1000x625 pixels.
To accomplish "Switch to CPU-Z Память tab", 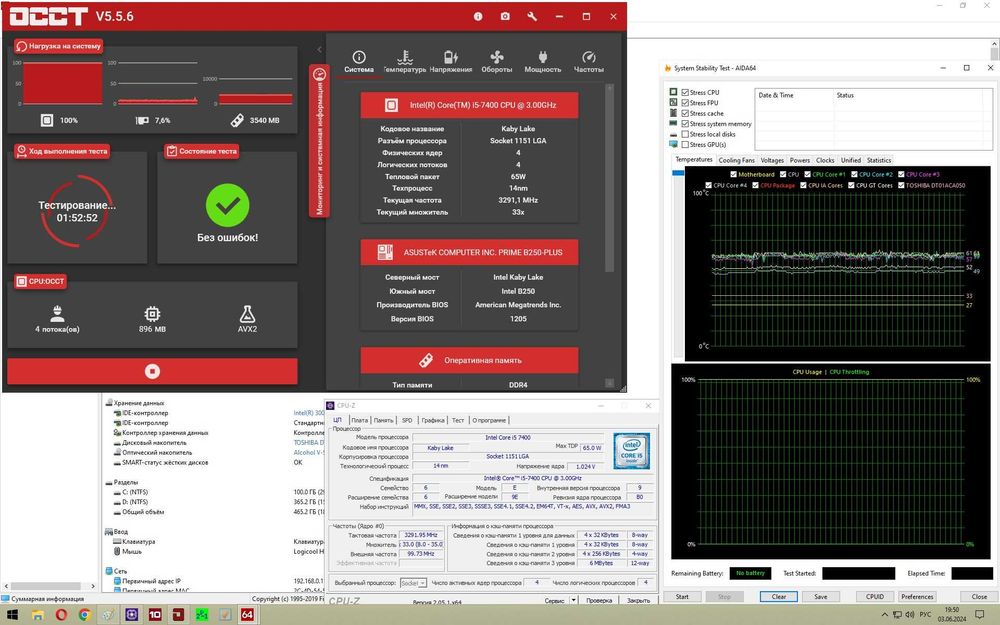I will pos(383,420).
